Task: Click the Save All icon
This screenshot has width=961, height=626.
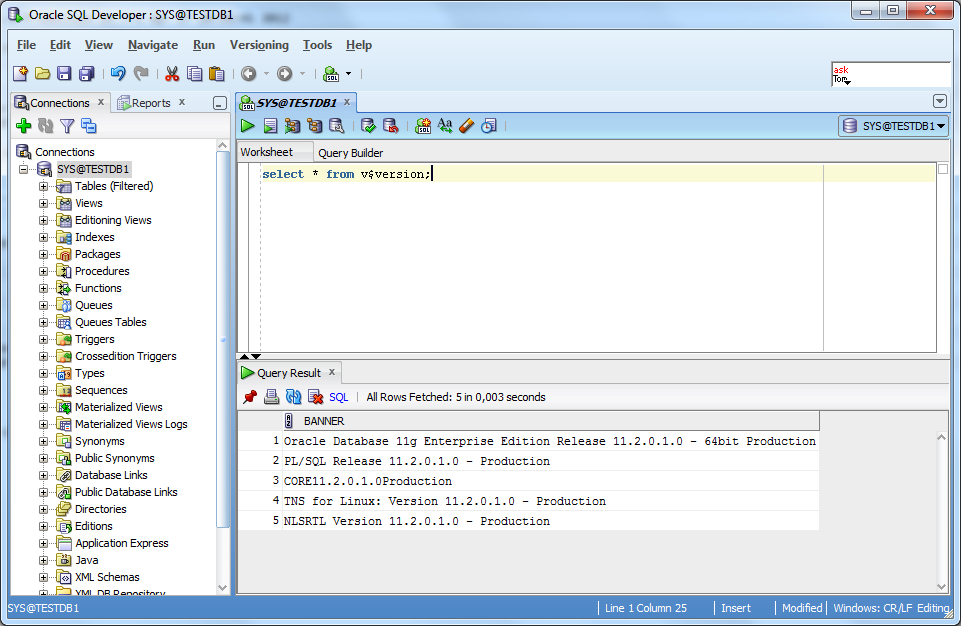Action: tap(87, 74)
